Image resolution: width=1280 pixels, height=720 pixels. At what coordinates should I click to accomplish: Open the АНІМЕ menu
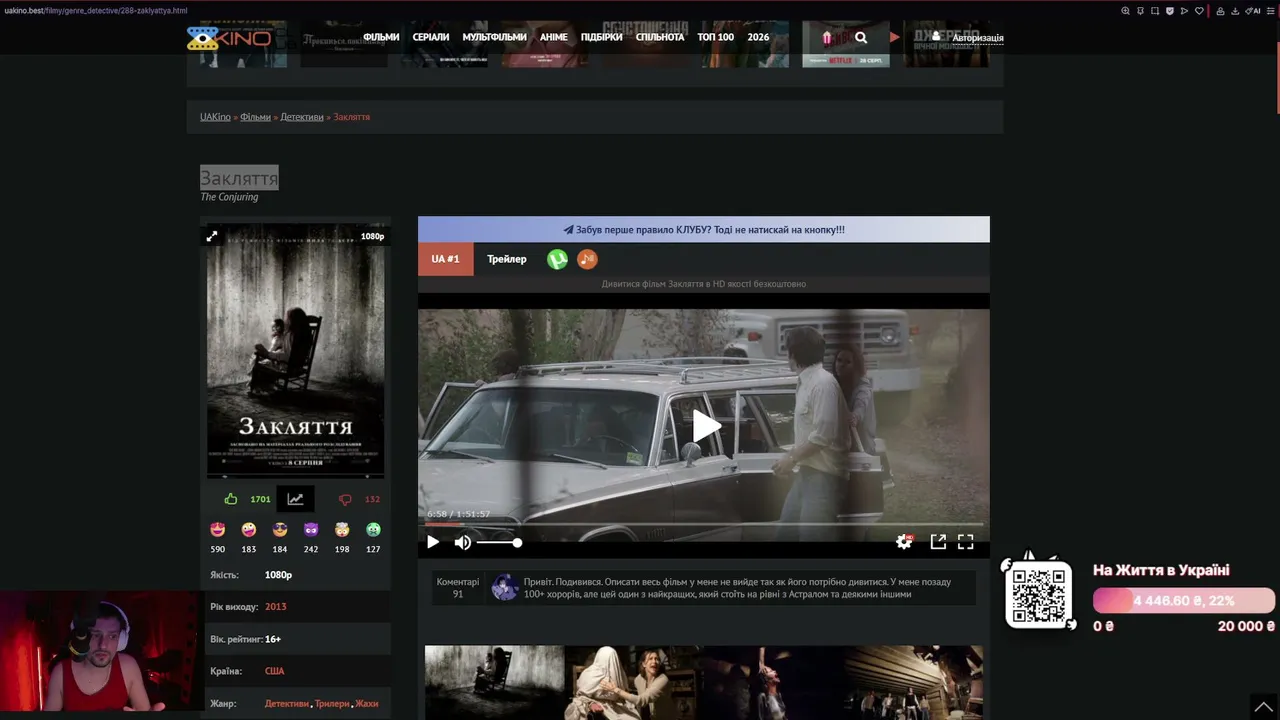point(553,37)
